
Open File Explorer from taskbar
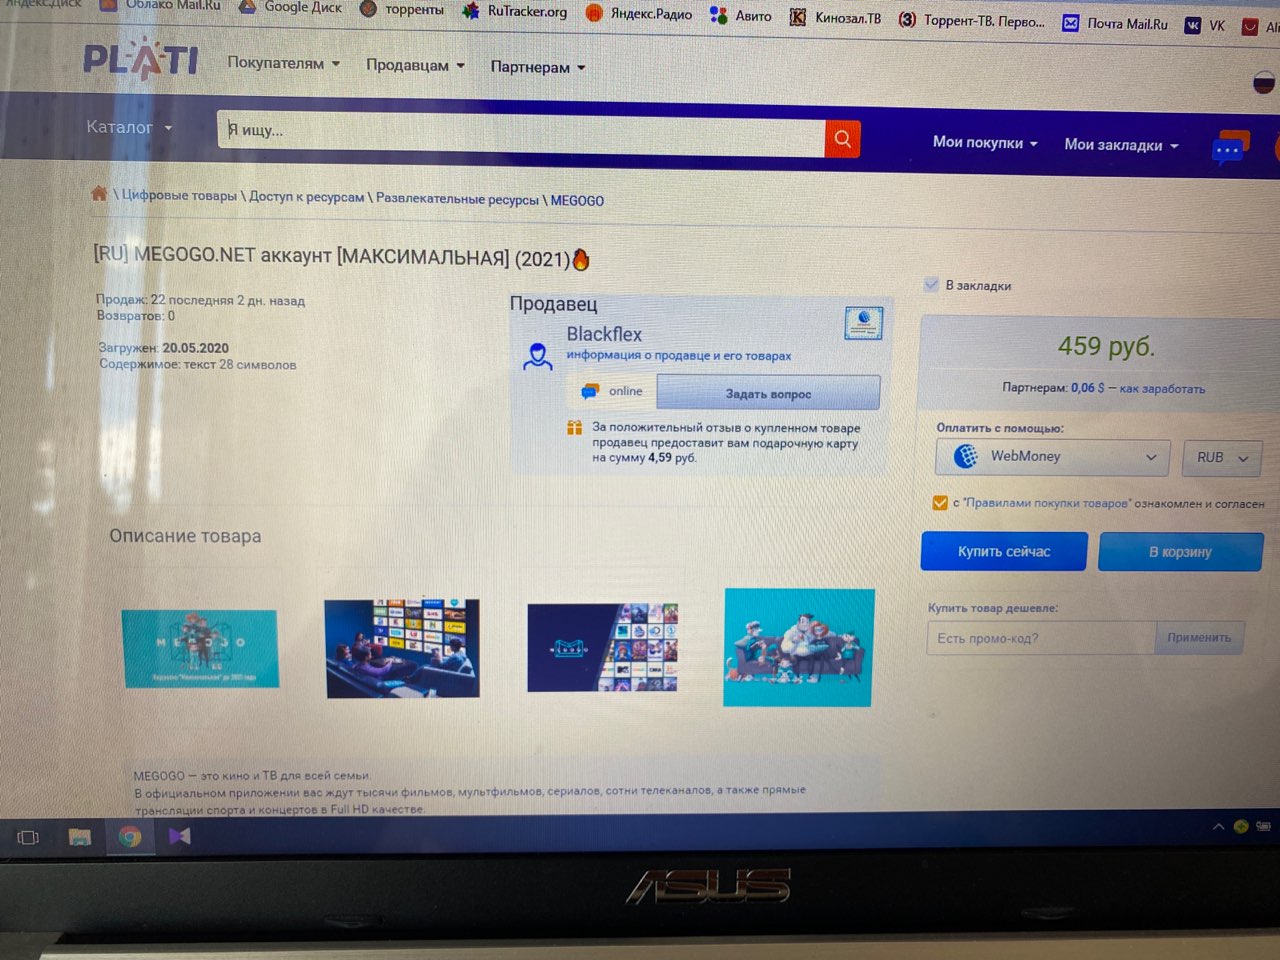pyautogui.click(x=80, y=836)
